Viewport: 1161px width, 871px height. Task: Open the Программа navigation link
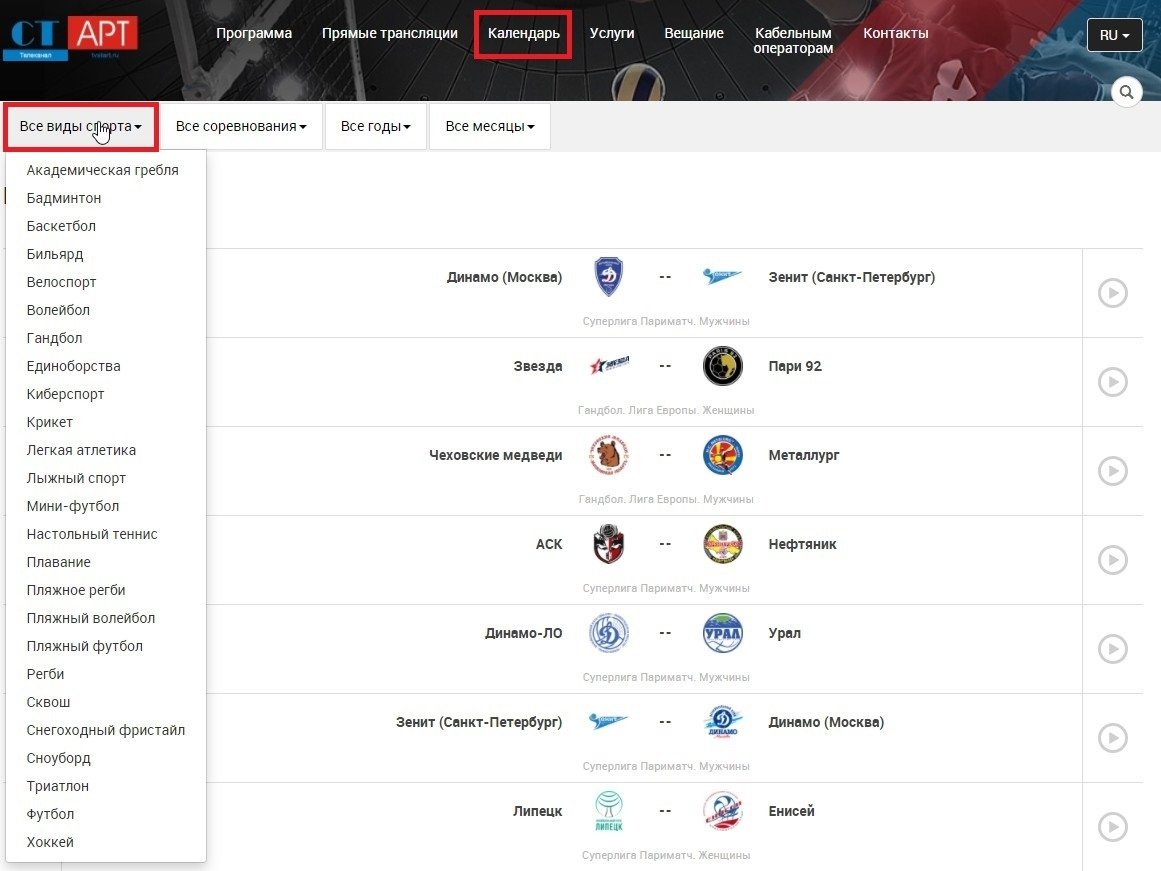(254, 33)
